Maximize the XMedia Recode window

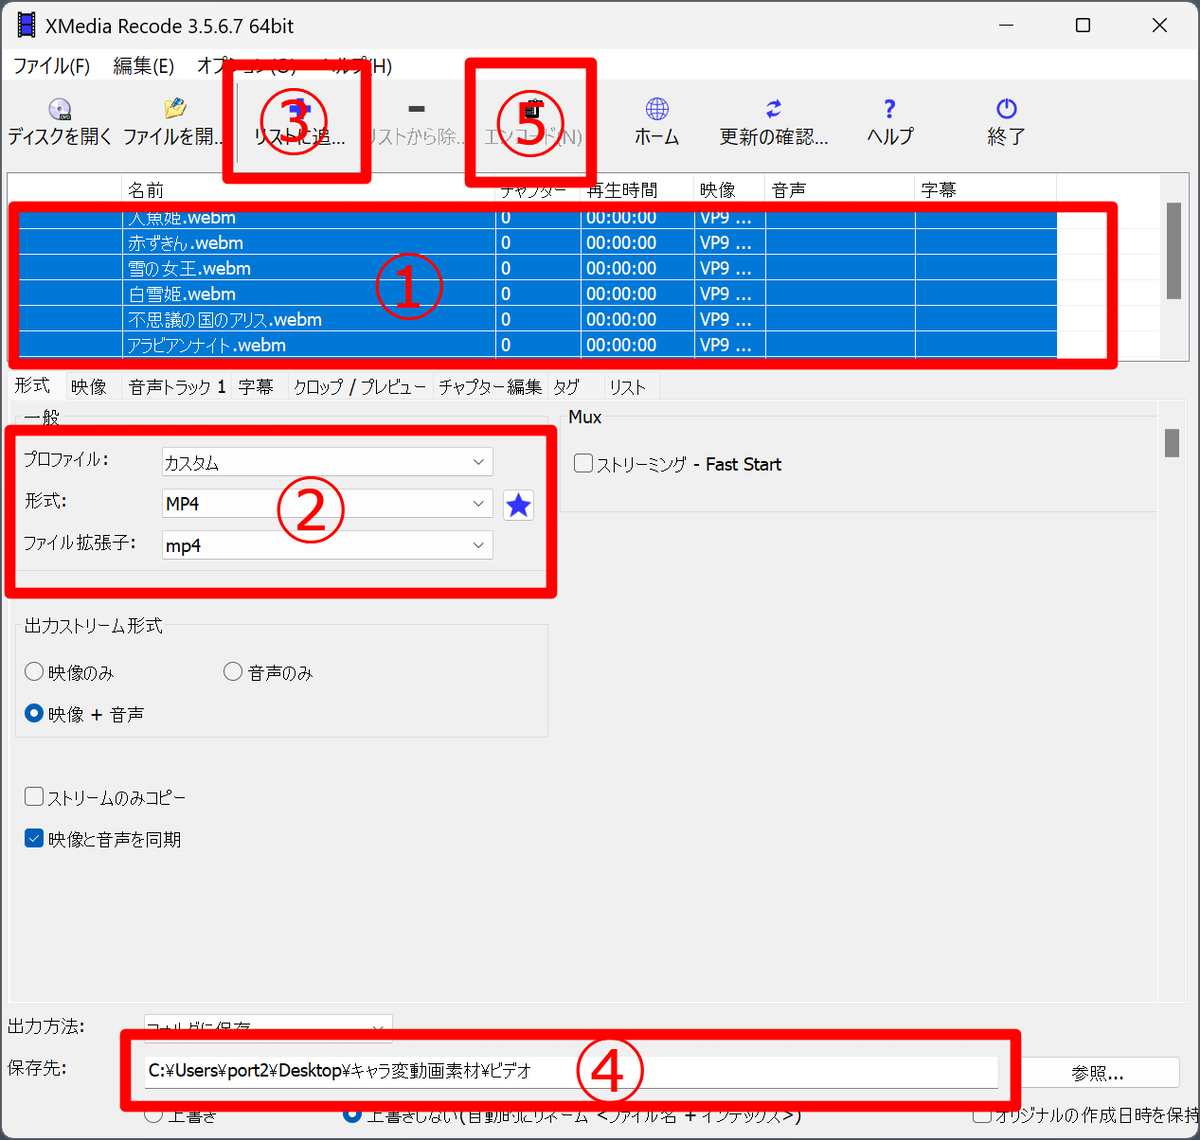(x=1083, y=26)
